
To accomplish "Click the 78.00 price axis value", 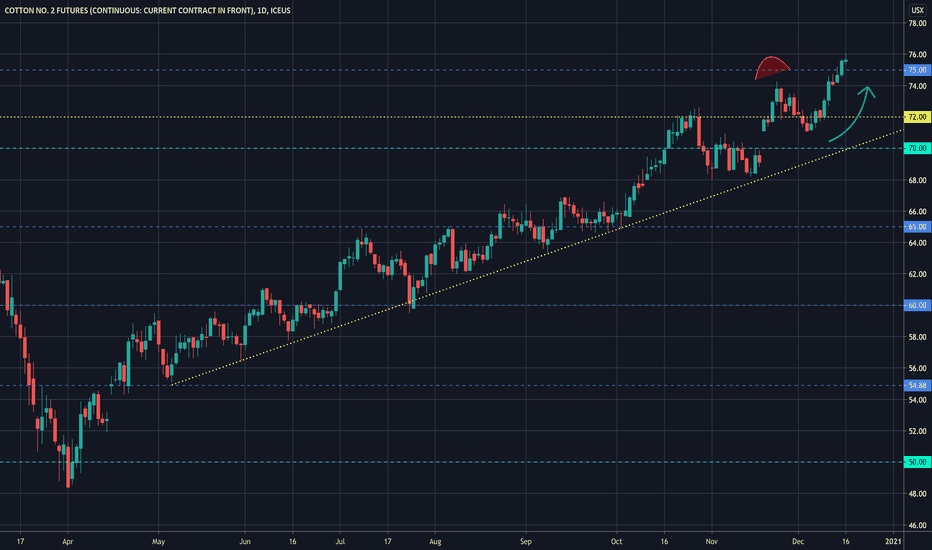I will [x=917, y=23].
